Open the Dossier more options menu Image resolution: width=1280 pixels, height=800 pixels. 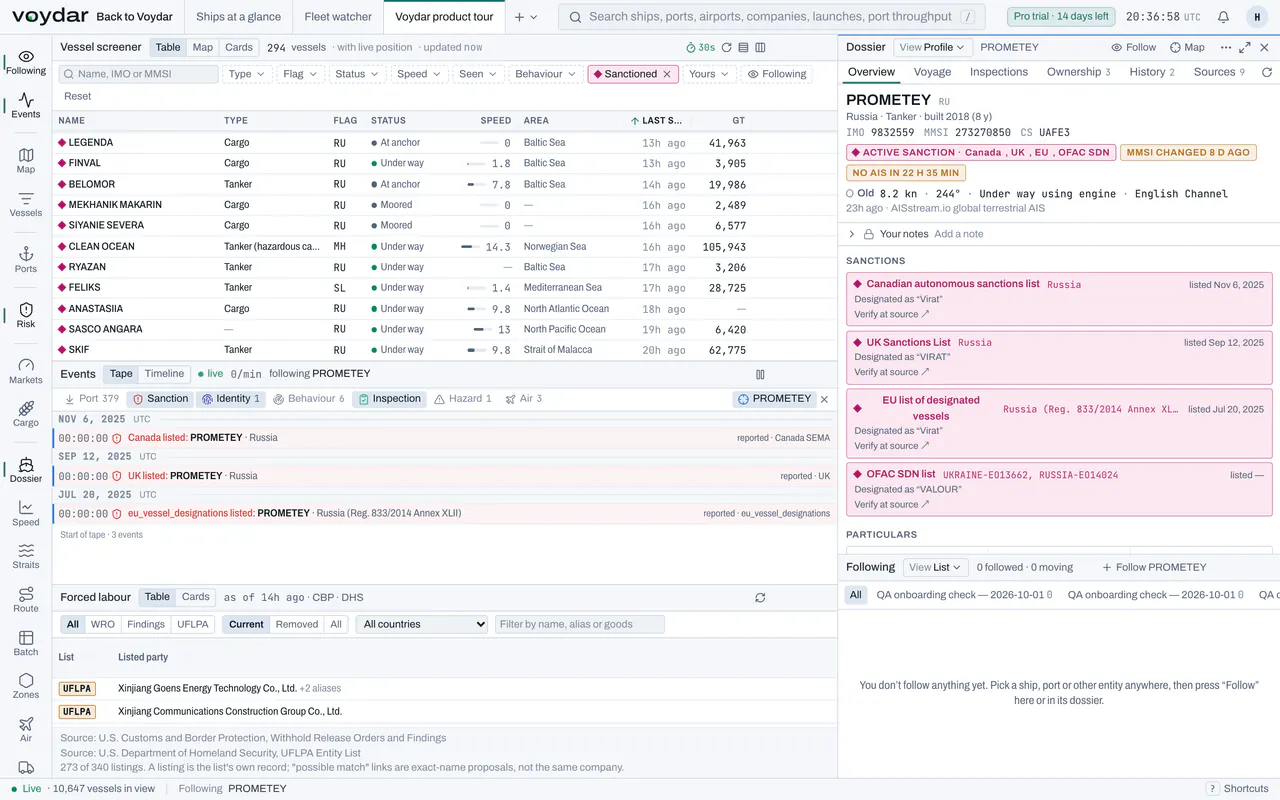[1226, 47]
